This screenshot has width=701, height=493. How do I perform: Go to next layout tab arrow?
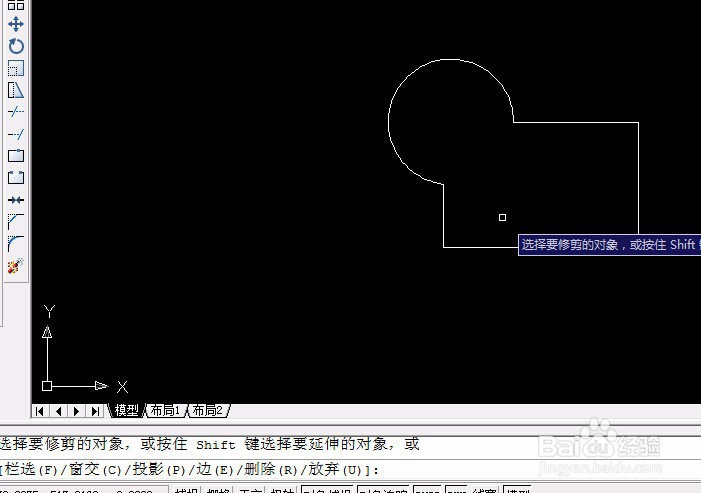[x=76, y=411]
